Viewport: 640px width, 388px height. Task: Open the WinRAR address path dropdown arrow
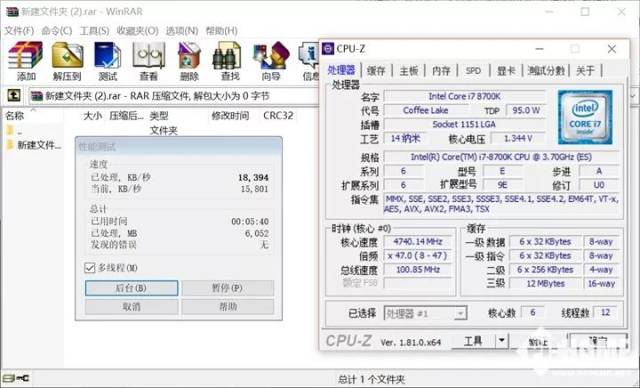coord(633,96)
